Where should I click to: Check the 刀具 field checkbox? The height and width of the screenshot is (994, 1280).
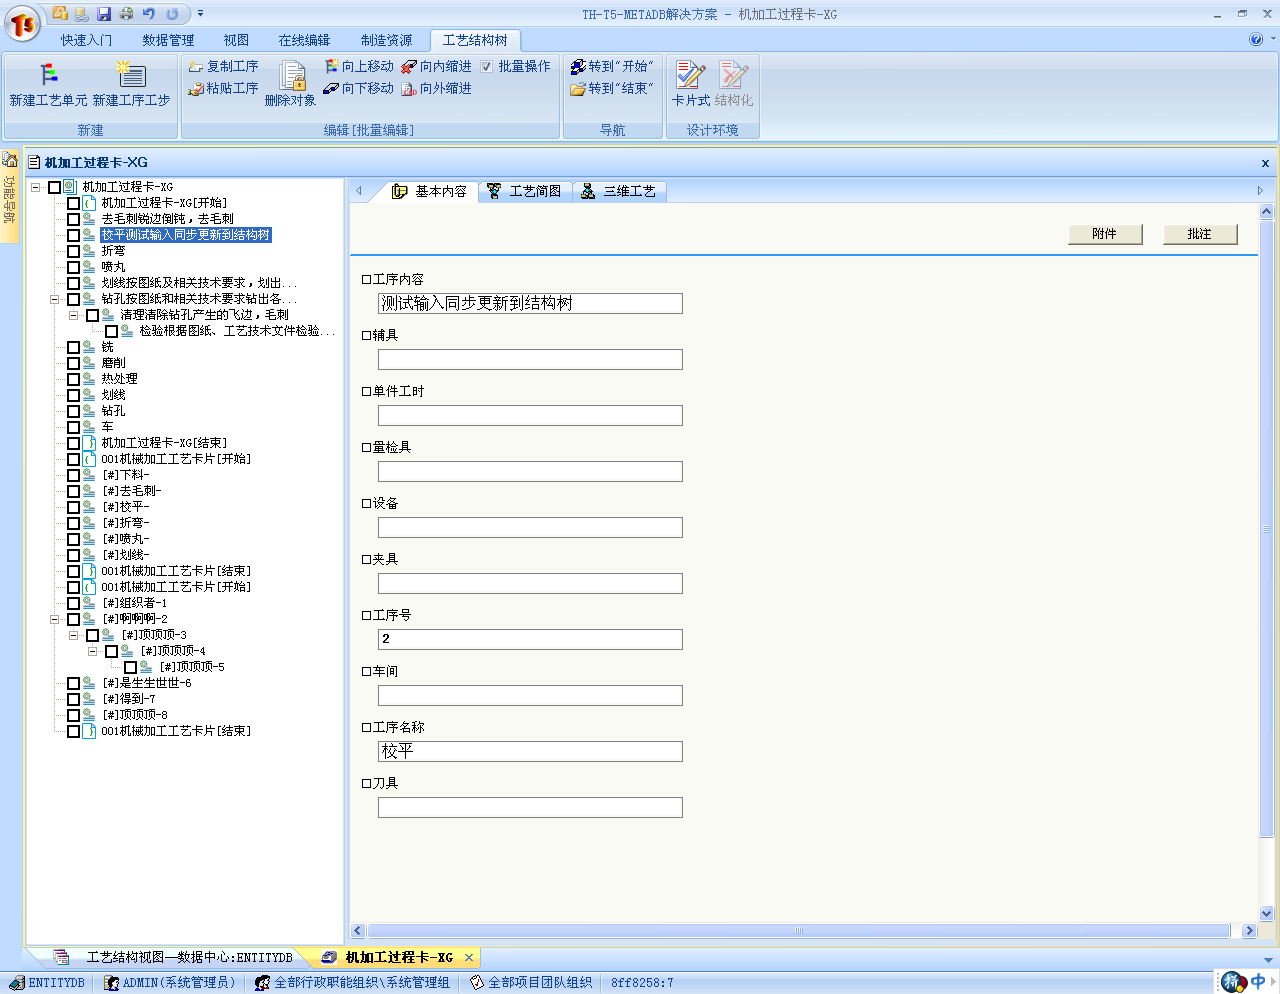[x=366, y=784]
